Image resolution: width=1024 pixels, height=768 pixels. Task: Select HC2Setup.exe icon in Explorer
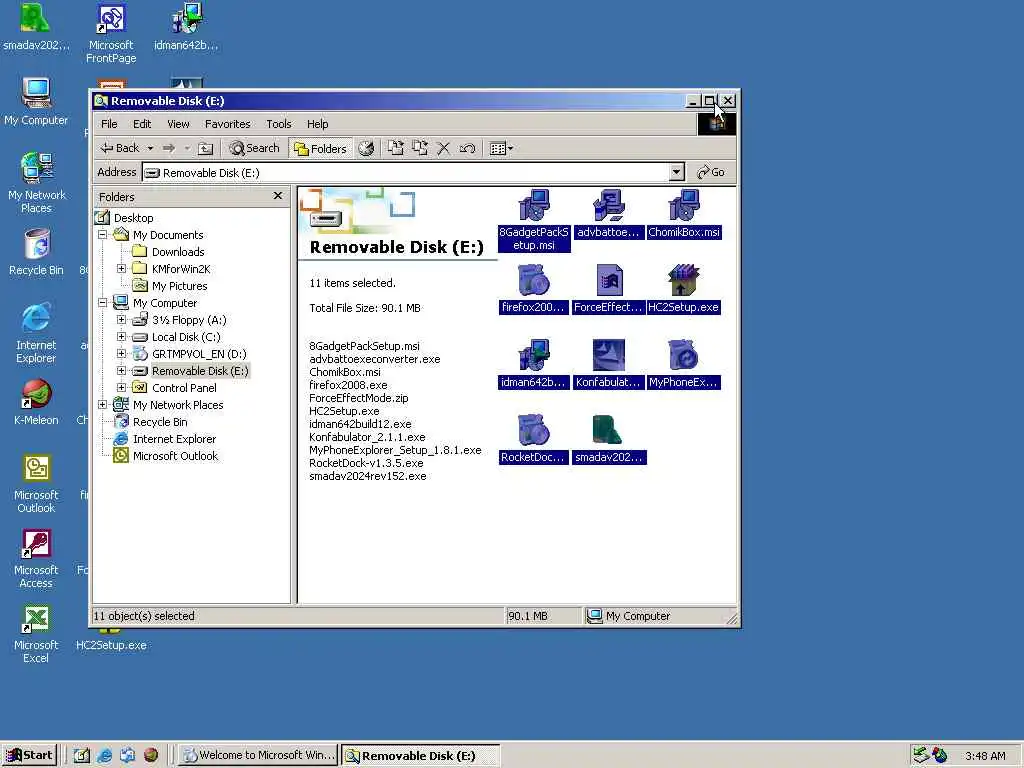click(684, 289)
